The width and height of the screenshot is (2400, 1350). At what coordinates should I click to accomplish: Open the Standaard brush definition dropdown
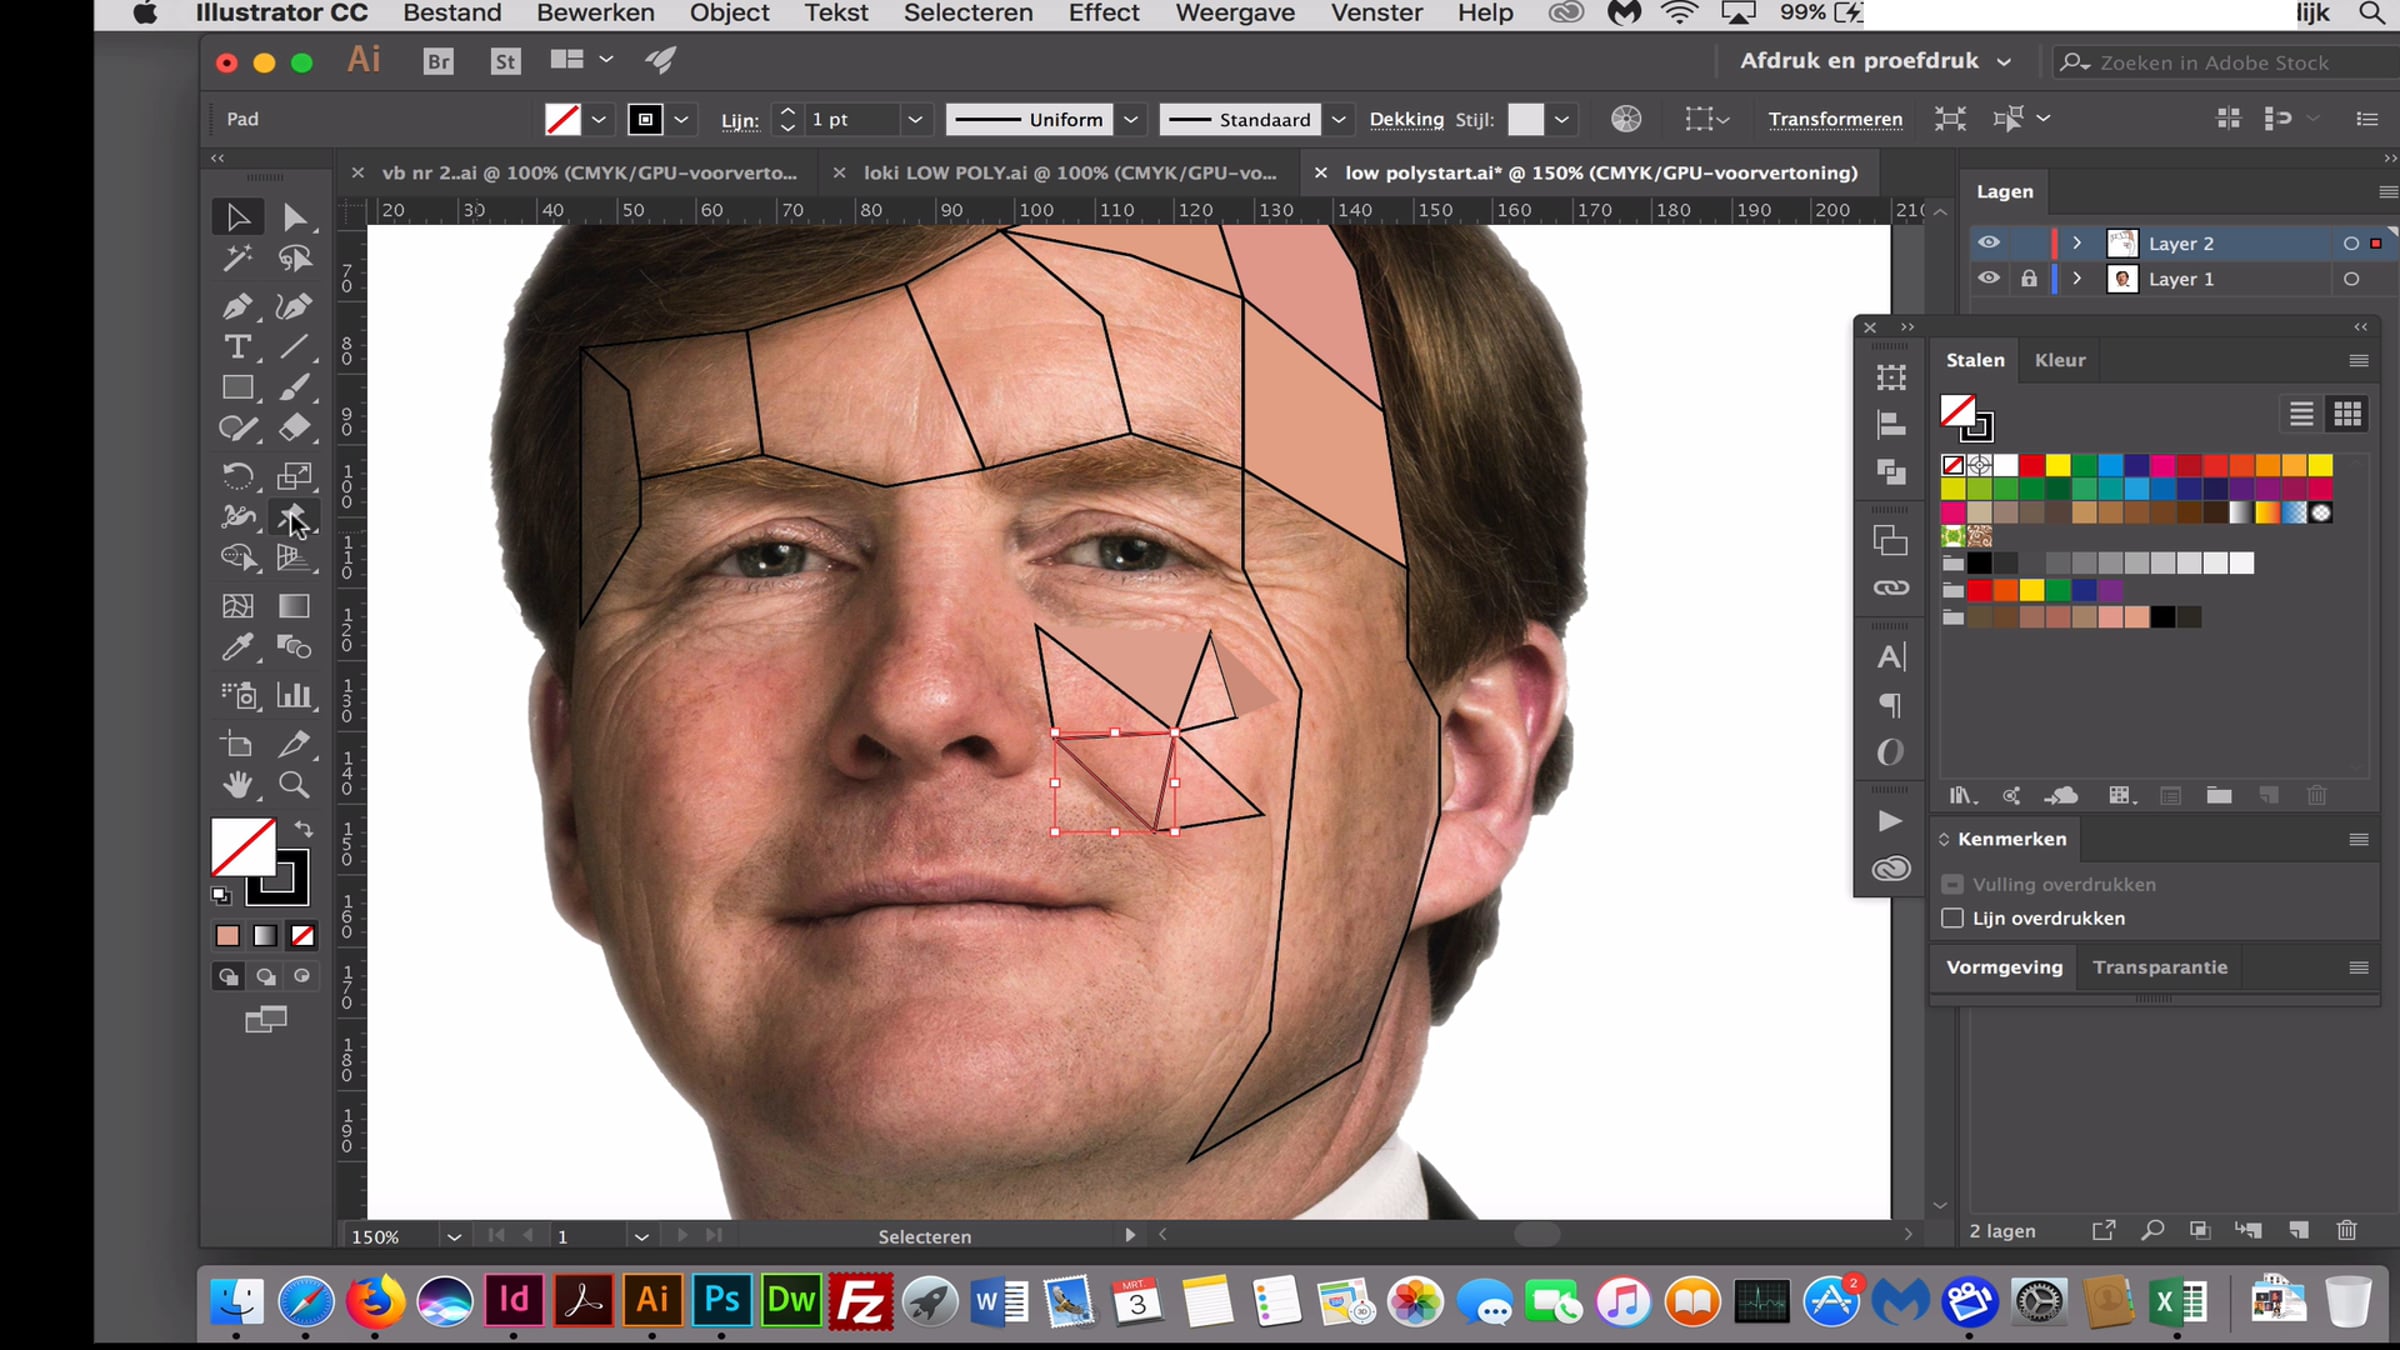click(x=1339, y=120)
